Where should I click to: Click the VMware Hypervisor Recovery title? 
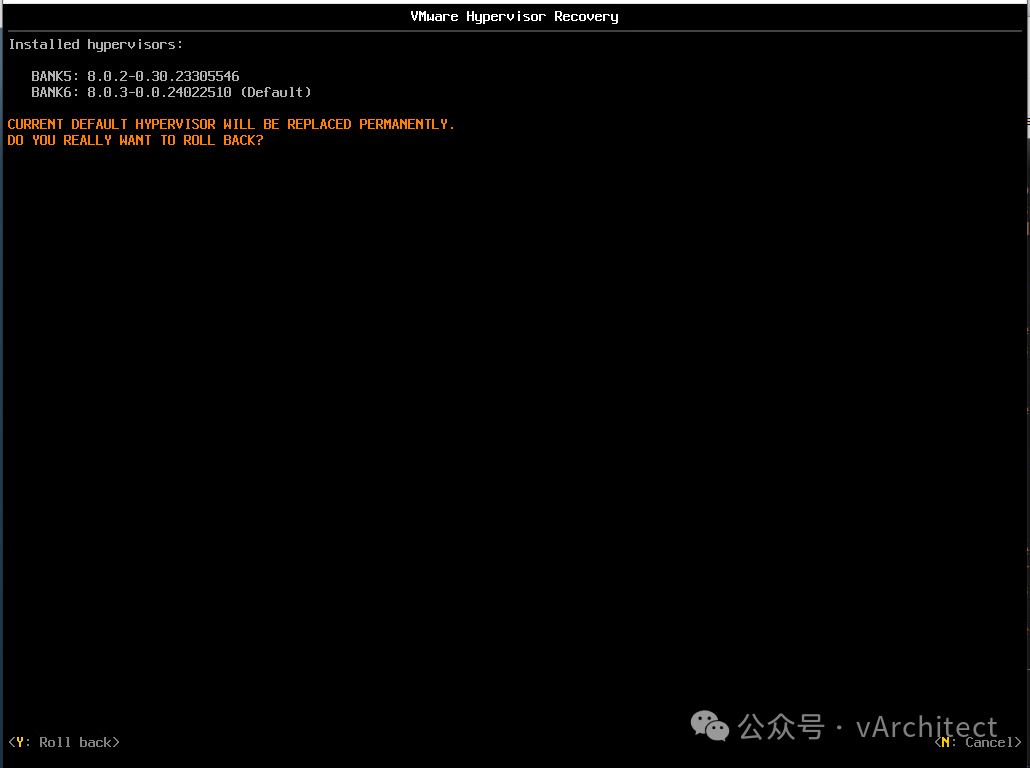tap(514, 17)
